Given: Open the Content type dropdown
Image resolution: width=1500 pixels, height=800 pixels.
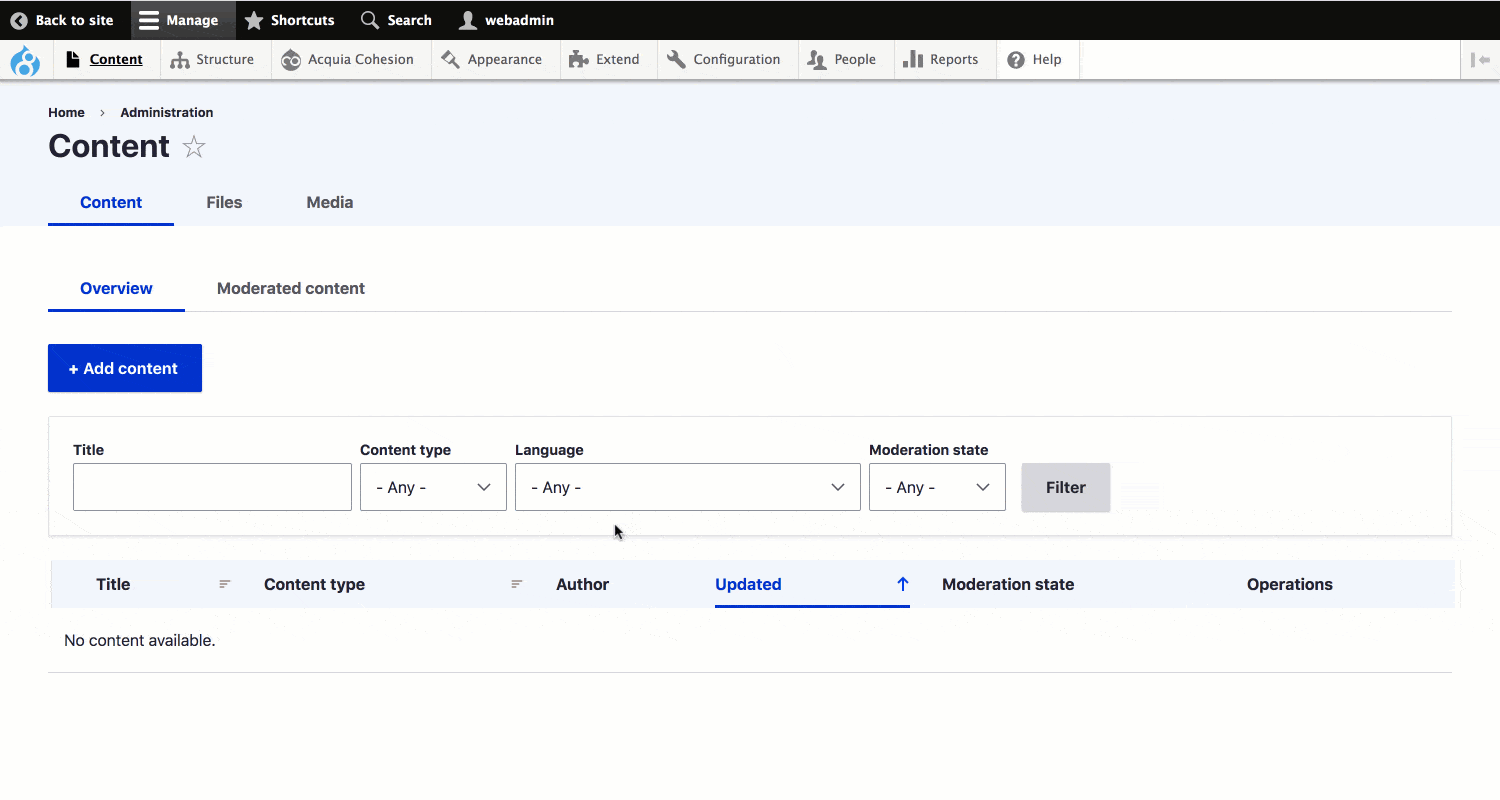Looking at the screenshot, I should pyautogui.click(x=433, y=487).
